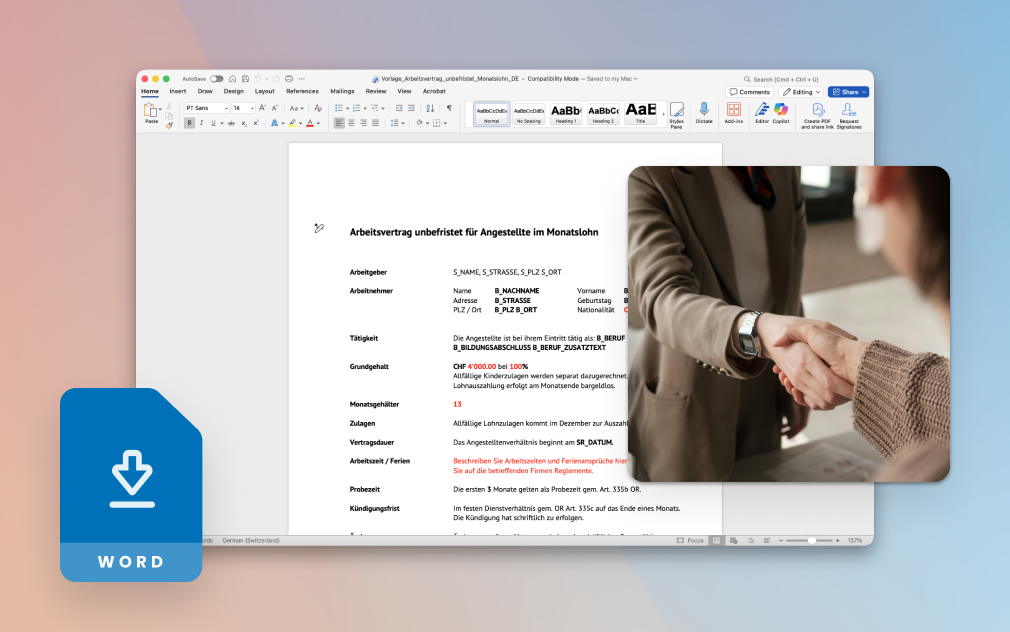Click the Numbering list icon

coord(356,108)
